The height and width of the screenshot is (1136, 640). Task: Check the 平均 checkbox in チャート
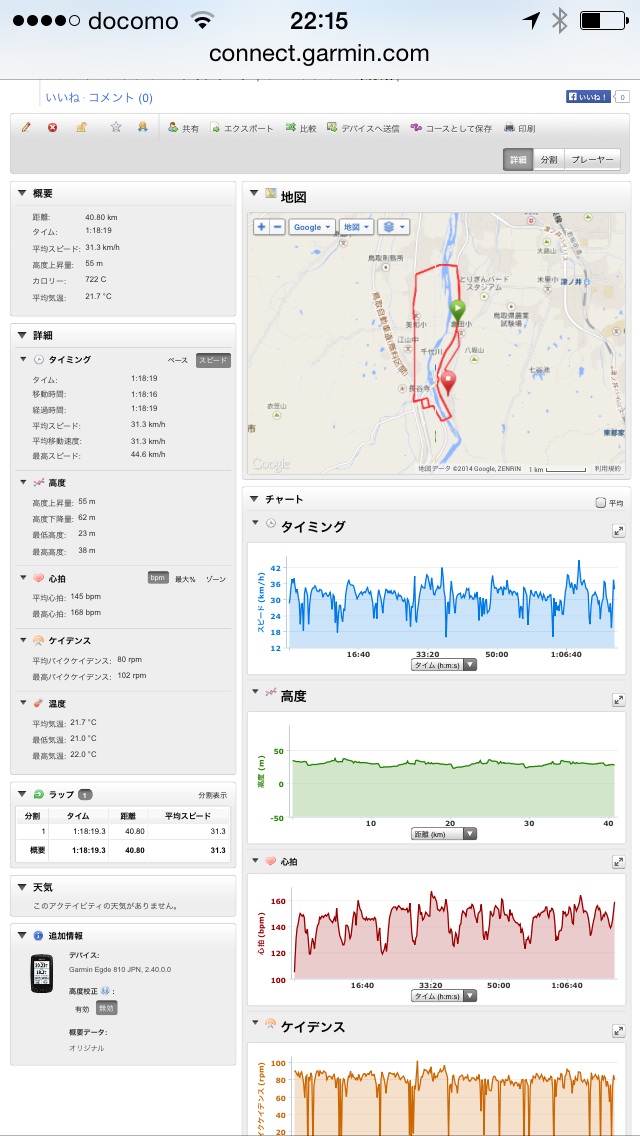point(600,503)
